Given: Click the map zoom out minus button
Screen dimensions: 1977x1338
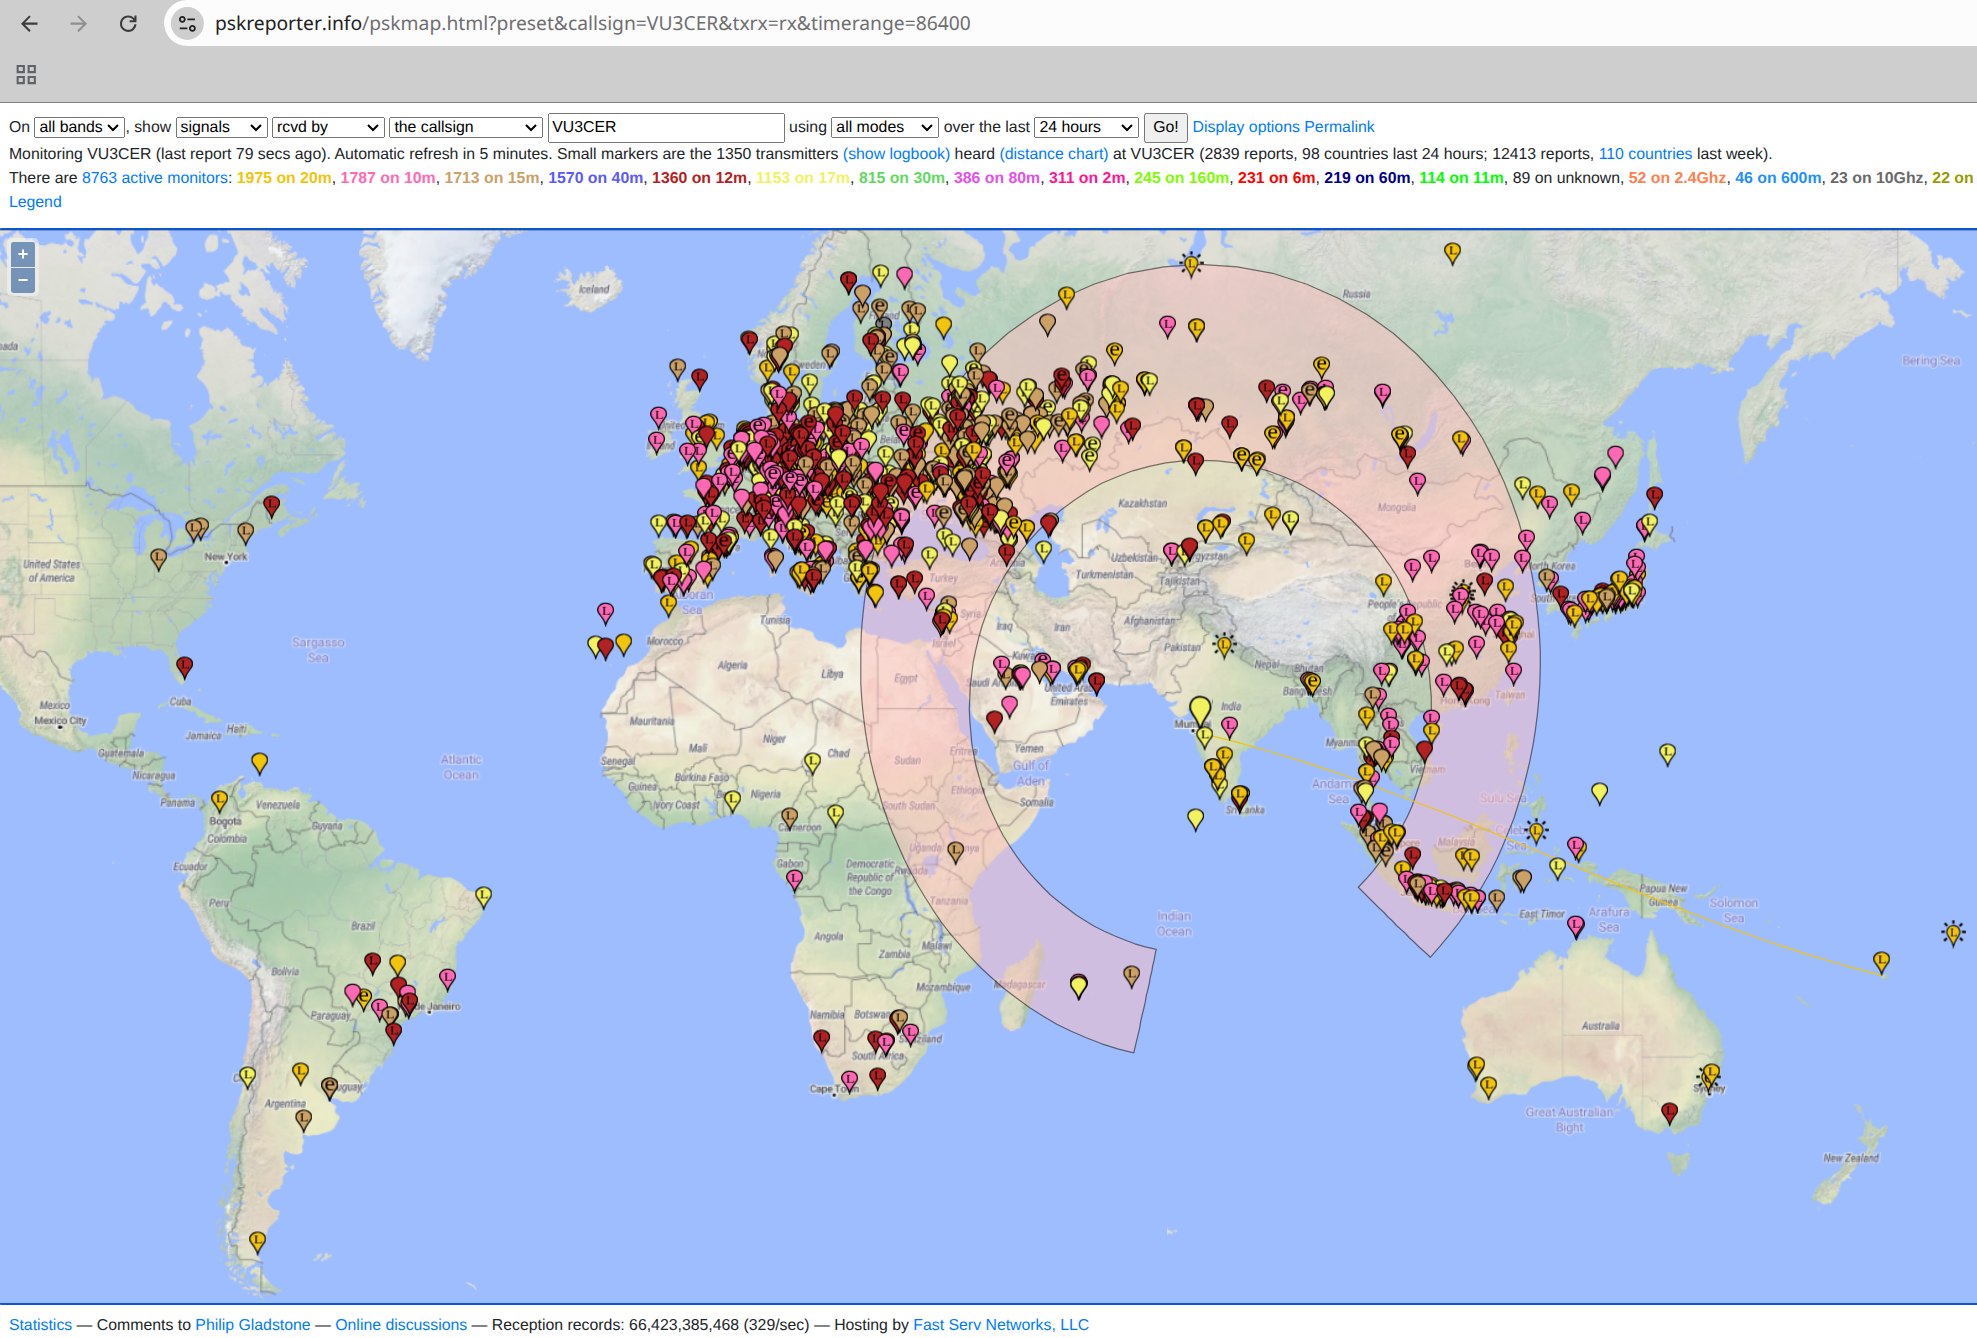Looking at the screenshot, I should tap(22, 280).
